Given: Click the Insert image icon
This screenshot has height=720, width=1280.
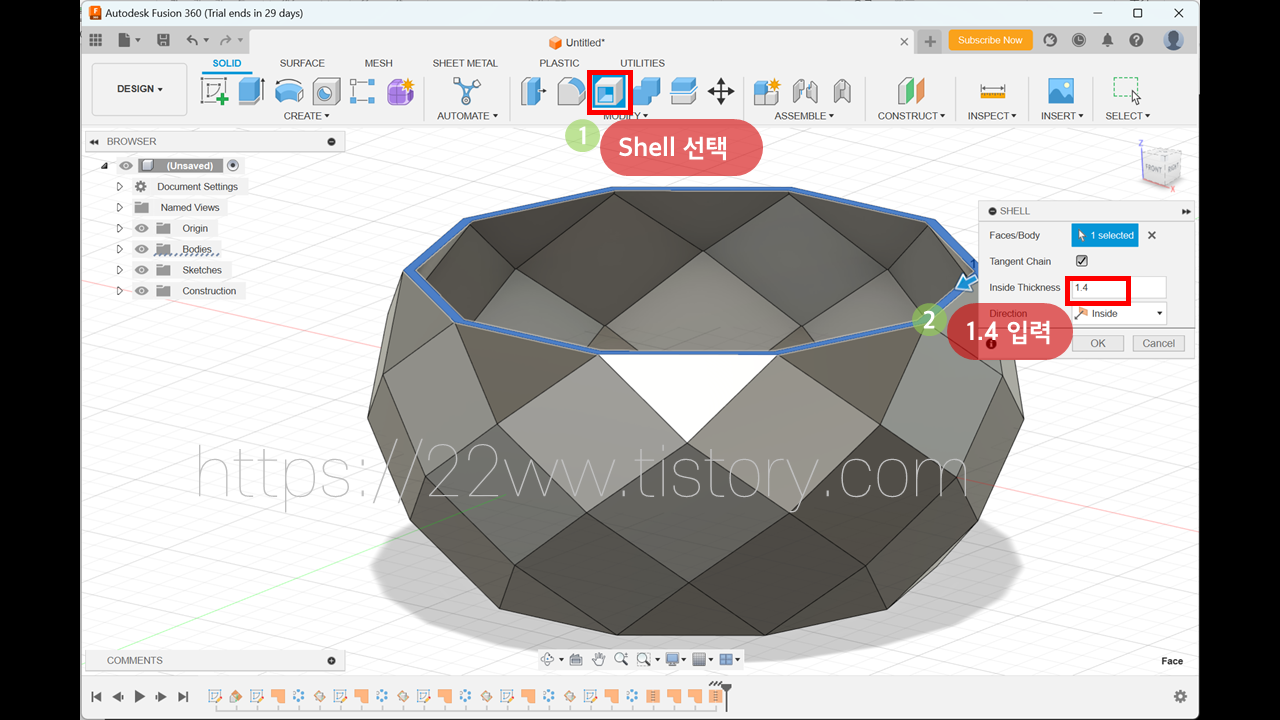Looking at the screenshot, I should (x=1061, y=91).
